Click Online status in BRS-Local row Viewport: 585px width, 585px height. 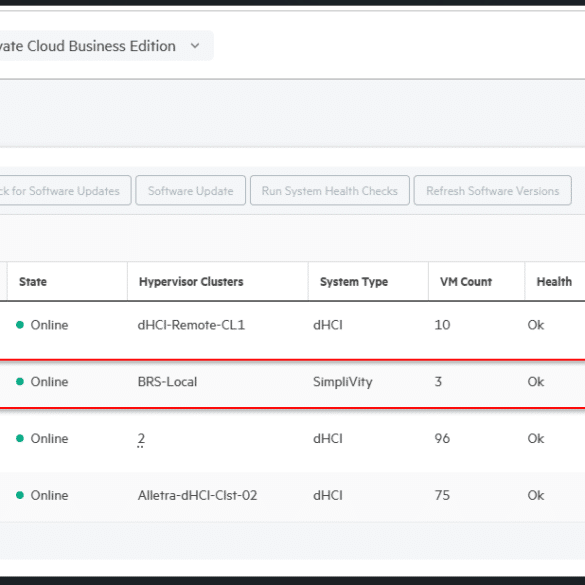coord(49,382)
